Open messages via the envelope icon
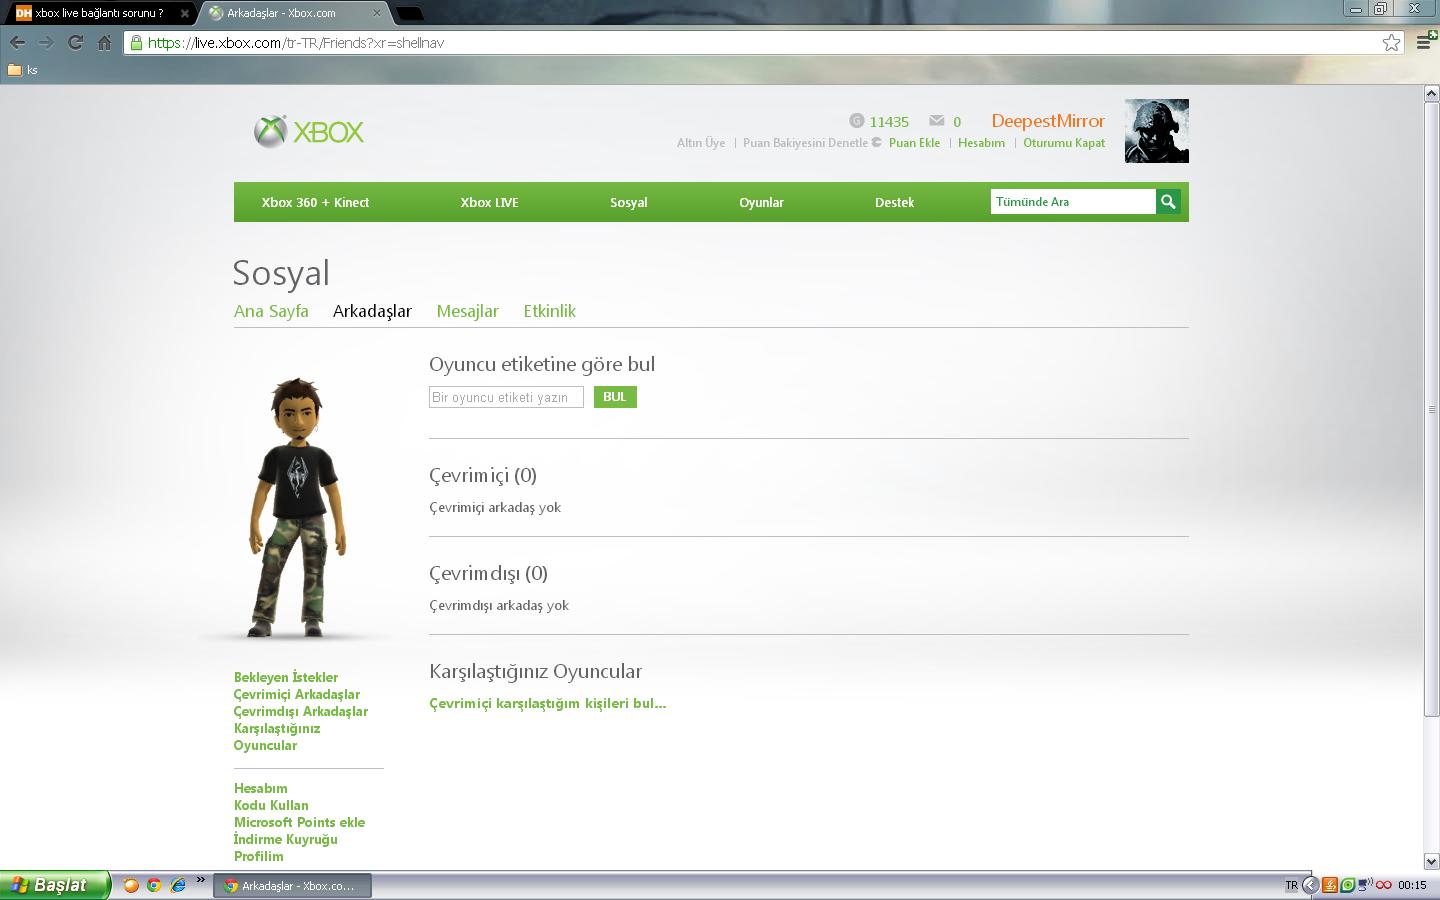Viewport: 1440px width, 900px height. click(936, 121)
